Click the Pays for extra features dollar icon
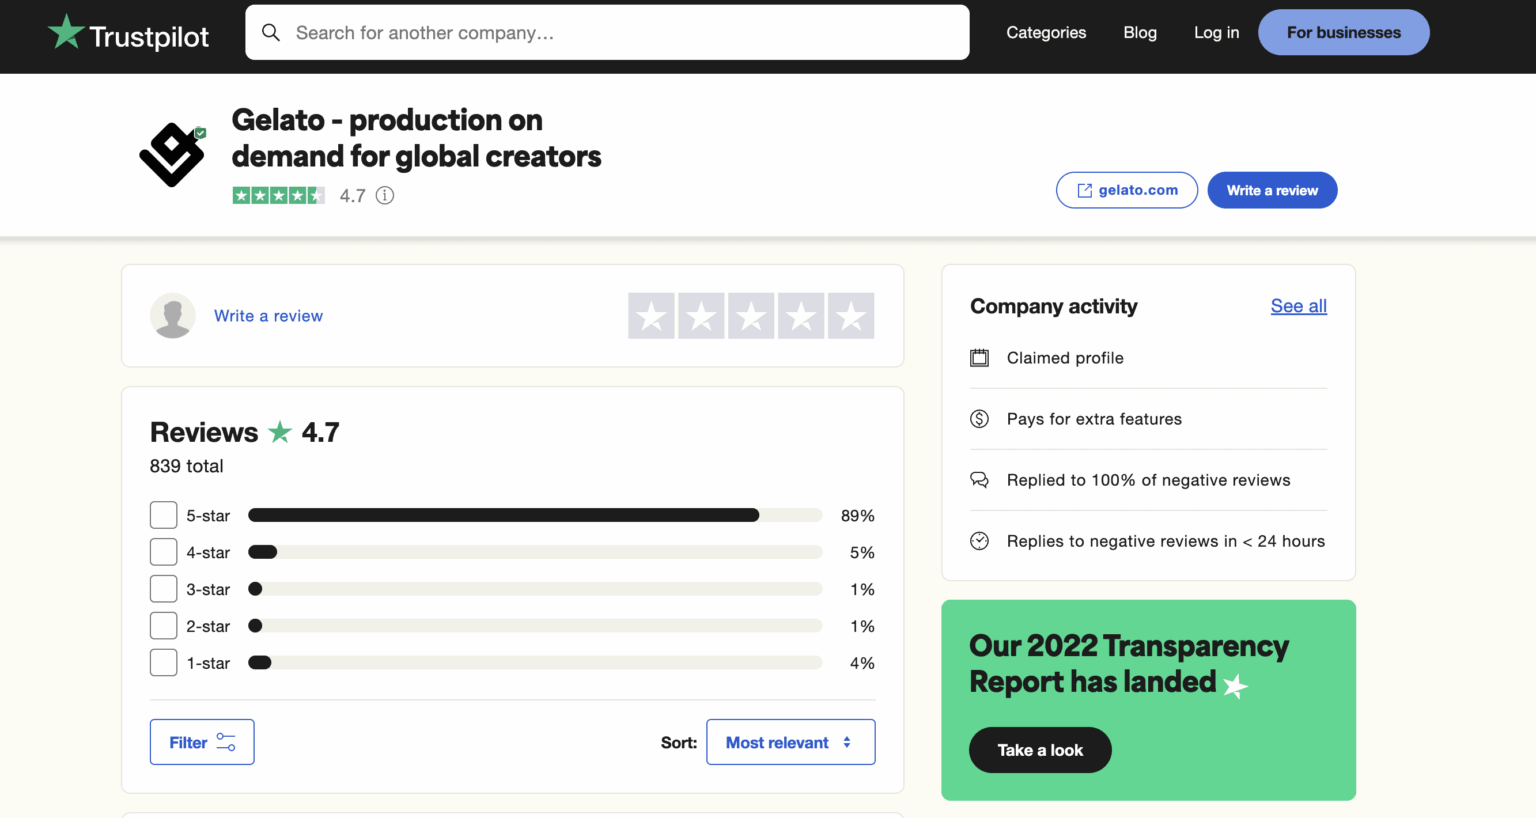Screen dimensions: 1536x818 pos(979,419)
